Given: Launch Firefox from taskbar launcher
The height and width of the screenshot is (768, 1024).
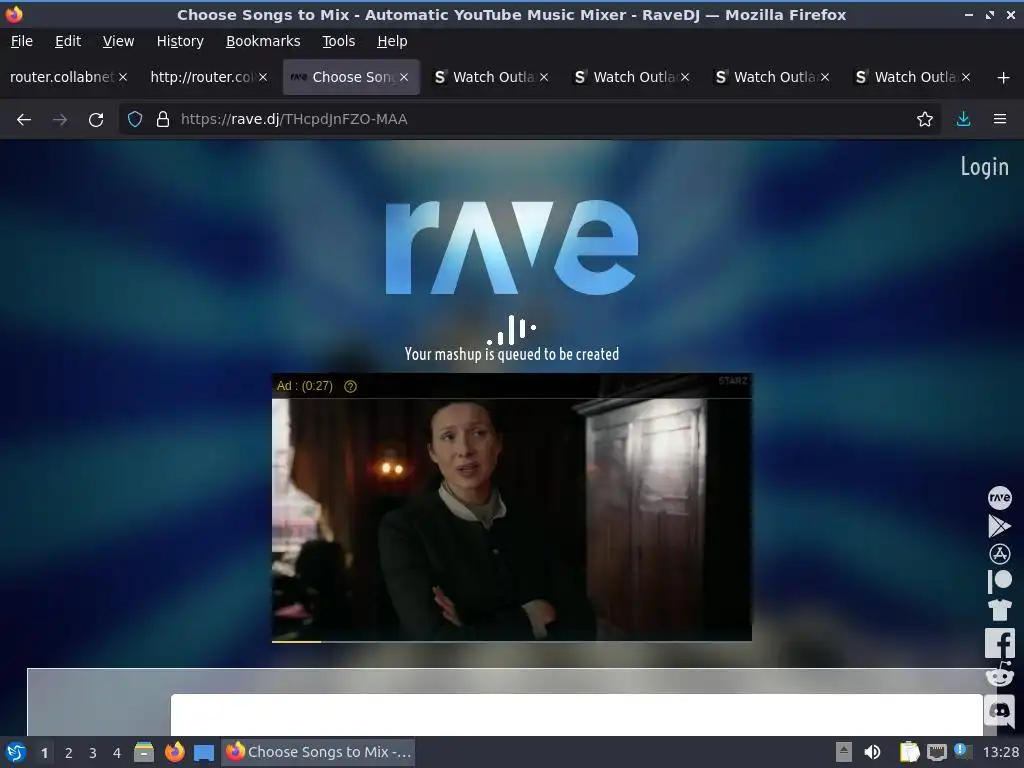Looking at the screenshot, I should (x=174, y=752).
